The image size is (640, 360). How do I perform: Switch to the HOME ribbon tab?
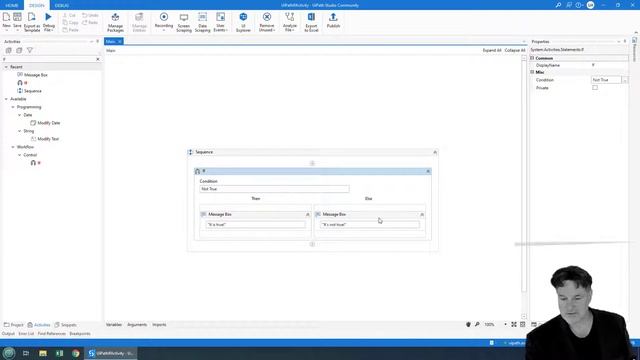[x=12, y=5]
